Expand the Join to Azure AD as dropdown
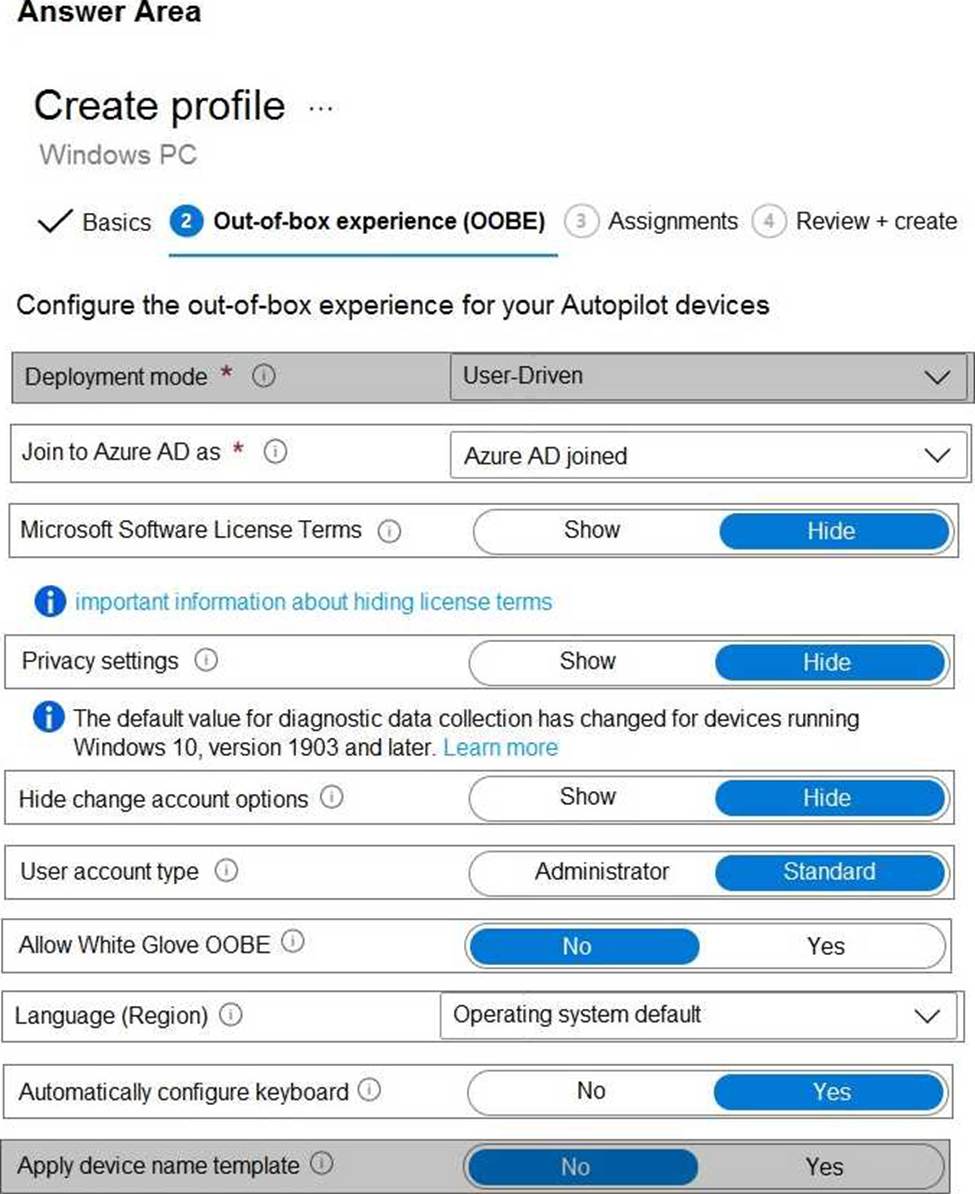 [709, 456]
